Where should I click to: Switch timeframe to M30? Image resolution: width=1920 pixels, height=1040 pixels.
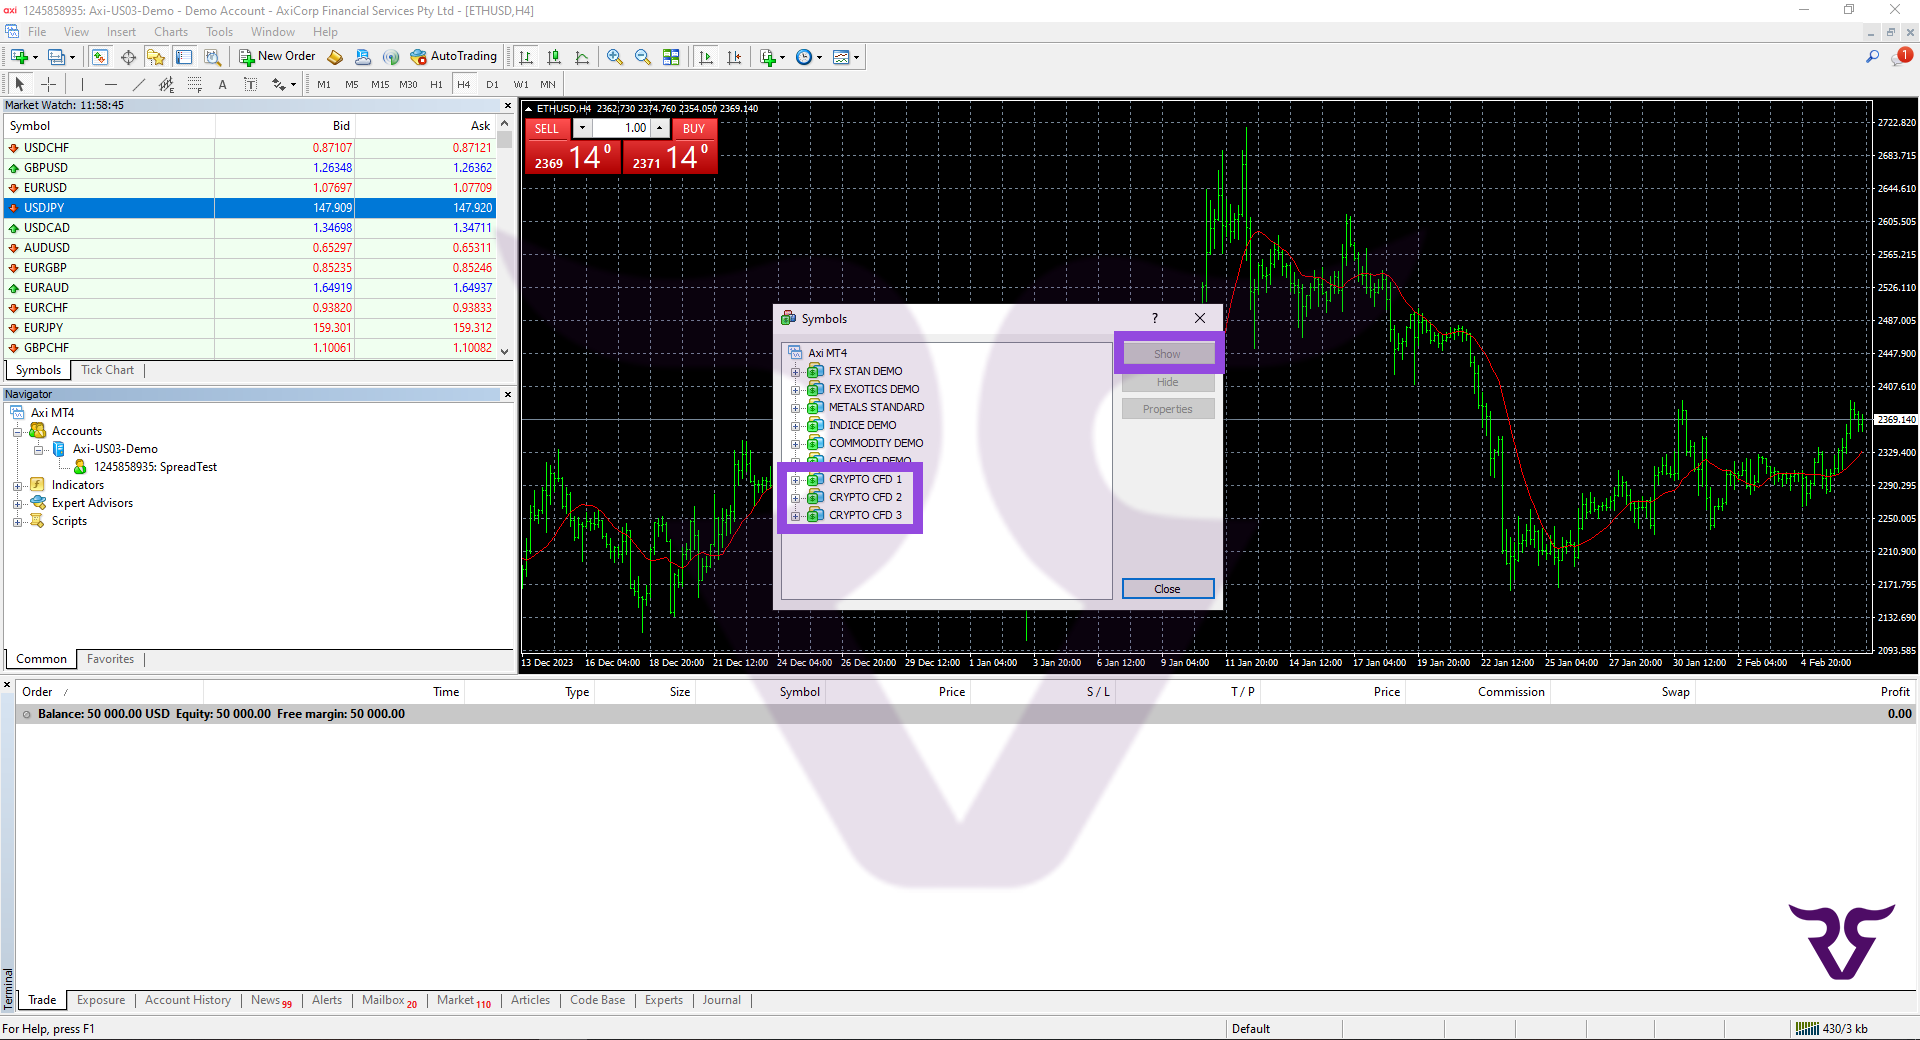pos(408,85)
